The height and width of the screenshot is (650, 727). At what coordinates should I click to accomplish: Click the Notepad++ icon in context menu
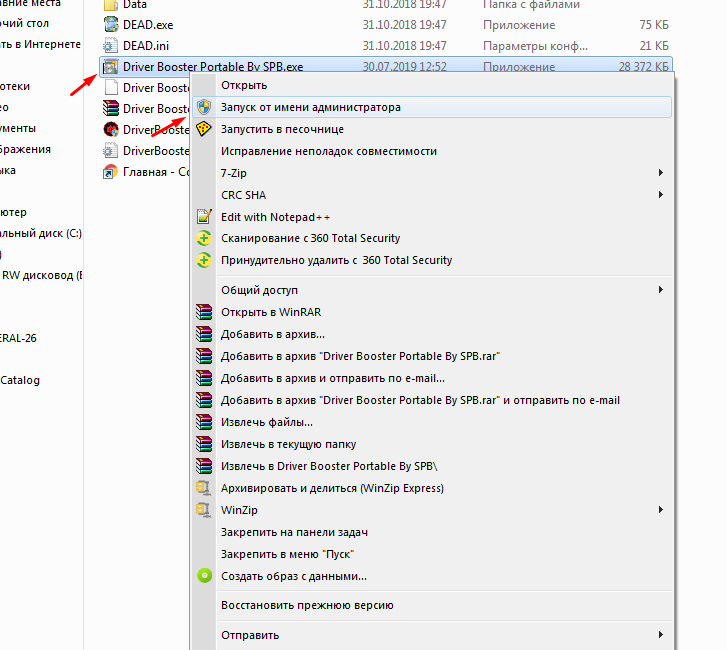pyautogui.click(x=204, y=217)
